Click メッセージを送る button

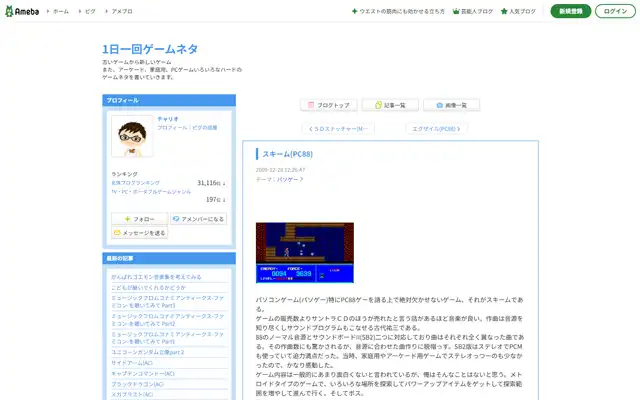[x=139, y=233]
